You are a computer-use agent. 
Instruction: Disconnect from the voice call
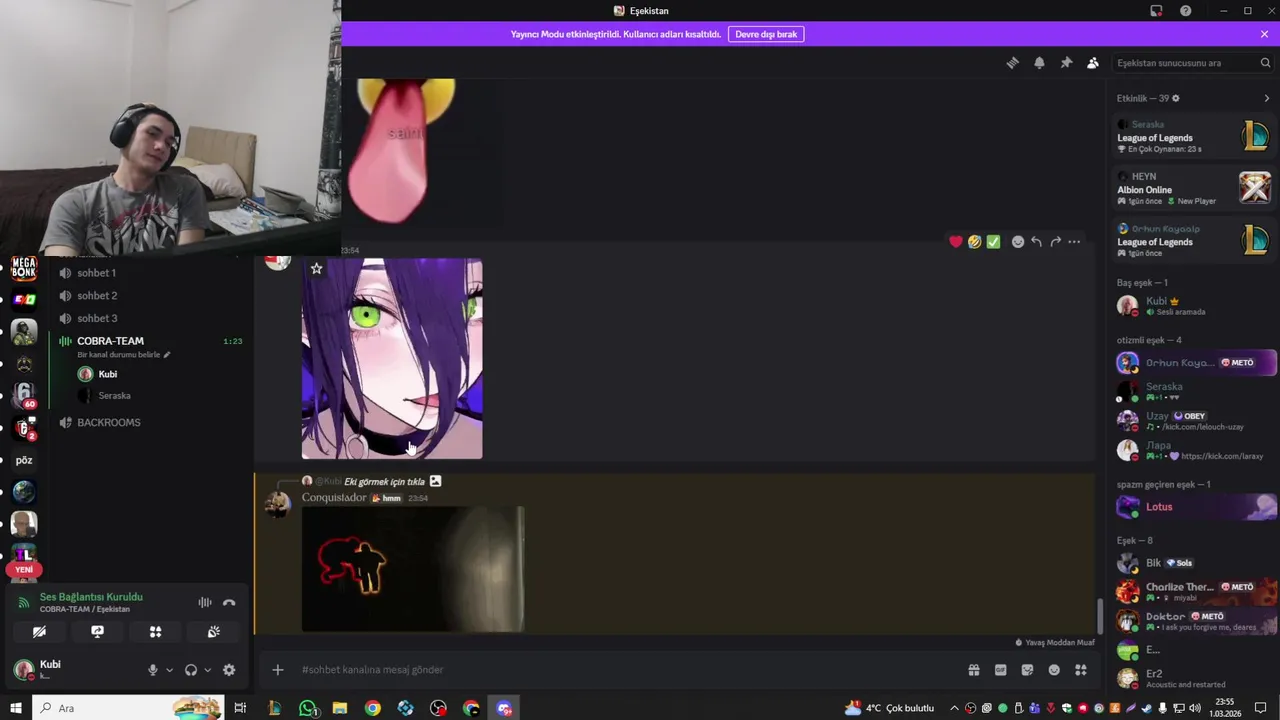(229, 602)
